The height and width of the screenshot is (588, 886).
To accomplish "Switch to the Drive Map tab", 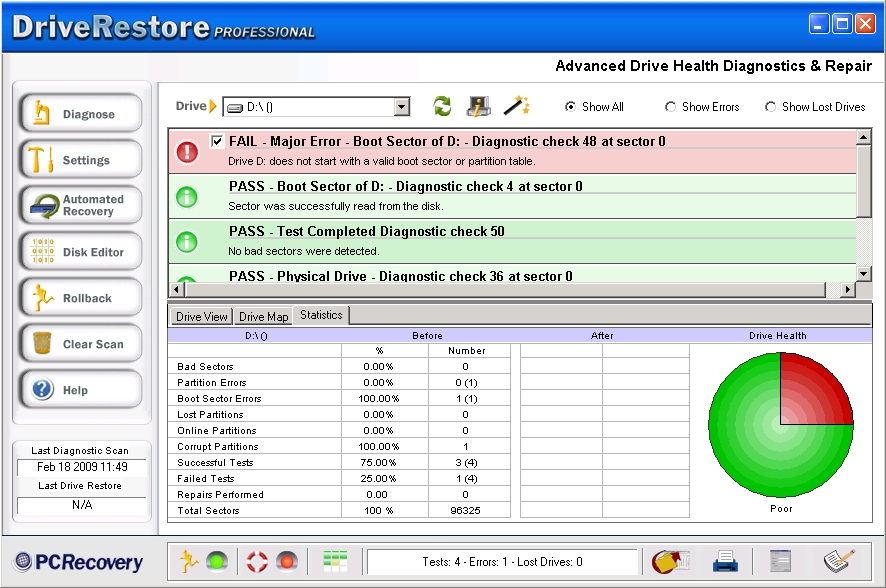I will coord(263,316).
